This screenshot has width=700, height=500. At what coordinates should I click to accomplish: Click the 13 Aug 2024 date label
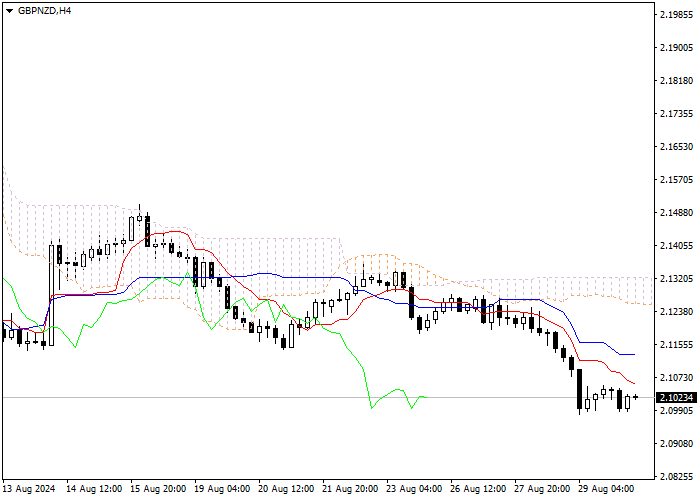coord(29,489)
